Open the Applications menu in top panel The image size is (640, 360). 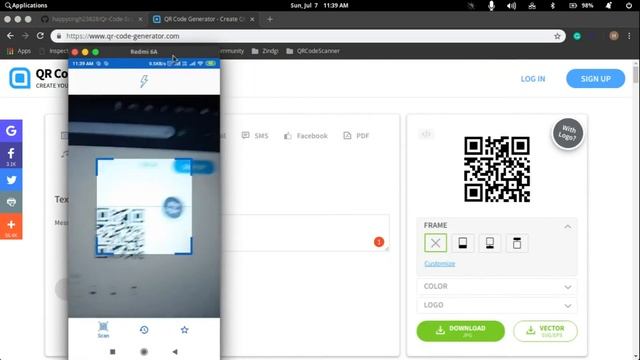26,5
